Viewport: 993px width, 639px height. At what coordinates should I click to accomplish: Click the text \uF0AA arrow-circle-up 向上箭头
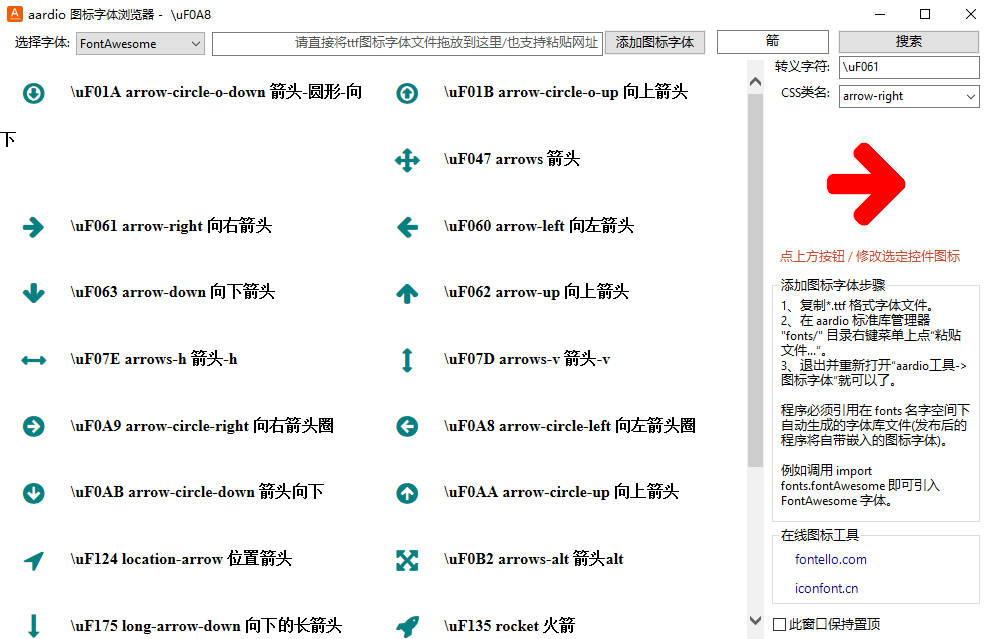[x=562, y=492]
